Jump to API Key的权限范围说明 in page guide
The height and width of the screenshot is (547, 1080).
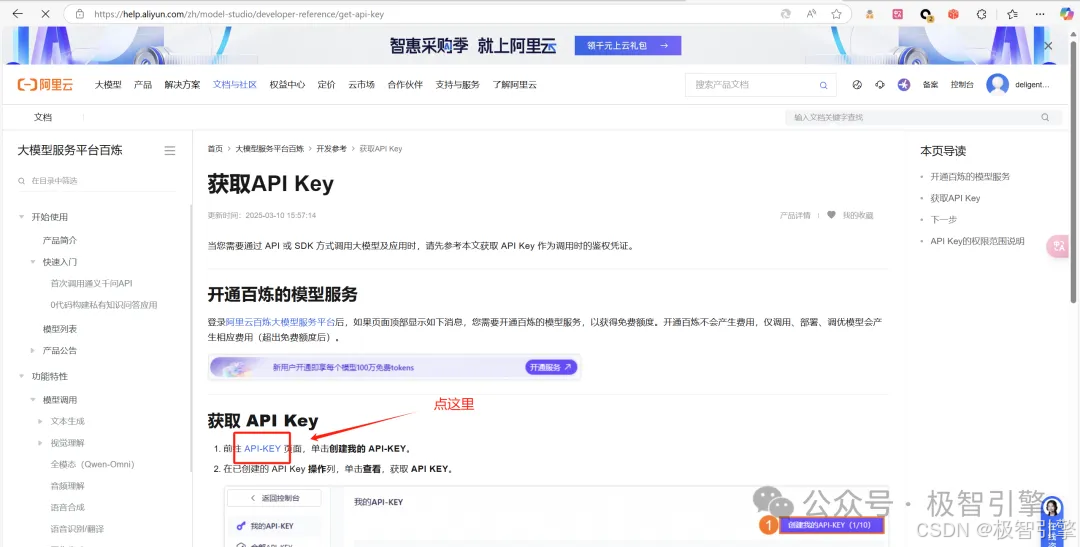pyautogui.click(x=977, y=241)
